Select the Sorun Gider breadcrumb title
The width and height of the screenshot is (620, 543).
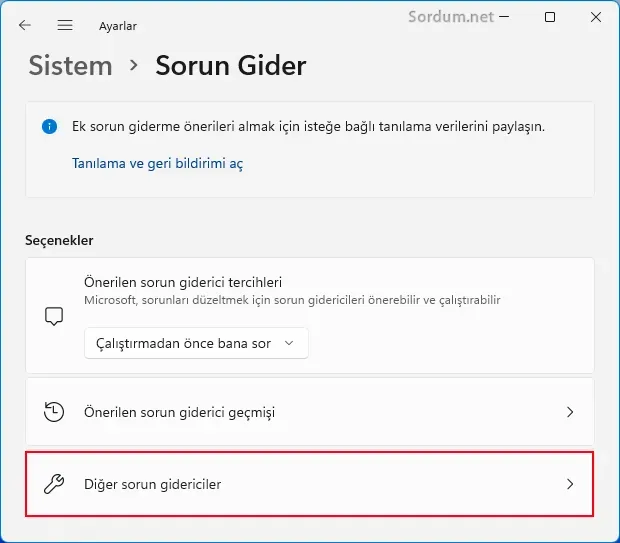click(231, 65)
